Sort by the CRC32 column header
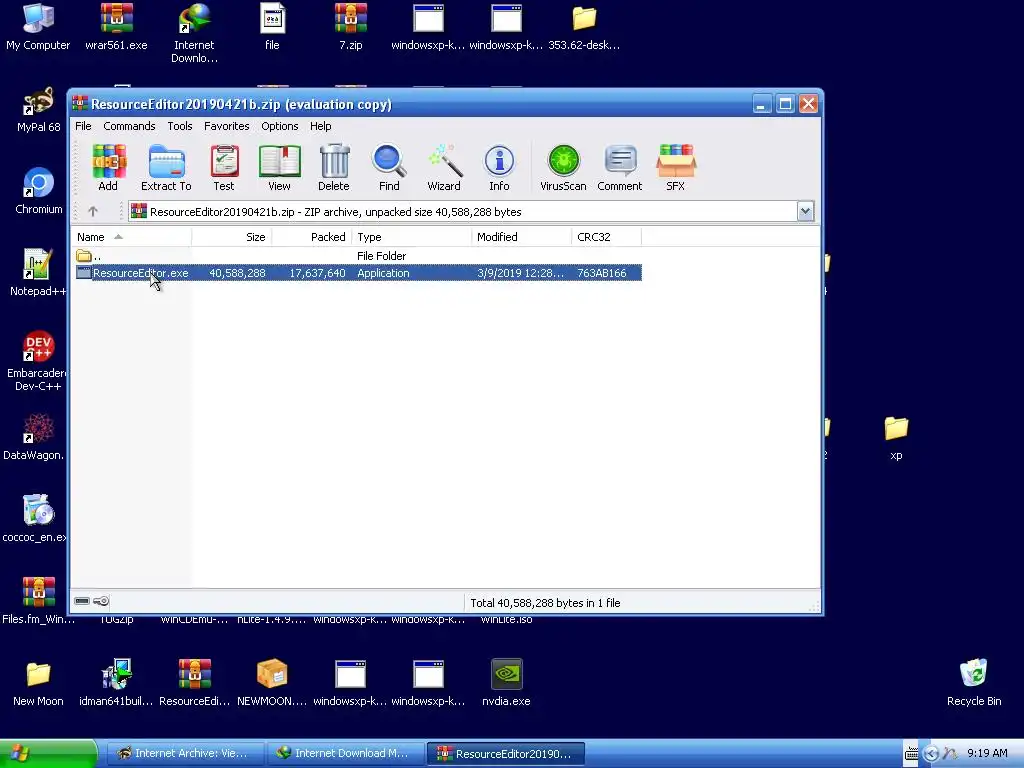 pos(606,237)
